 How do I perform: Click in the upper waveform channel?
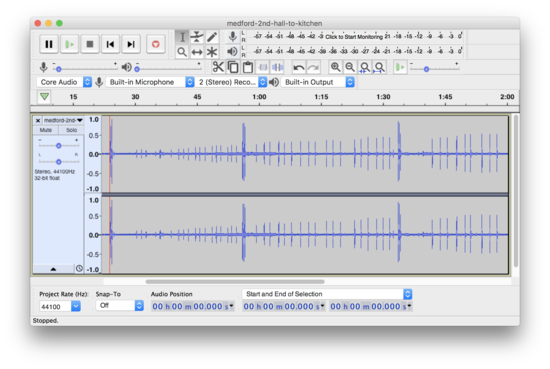tap(305, 154)
